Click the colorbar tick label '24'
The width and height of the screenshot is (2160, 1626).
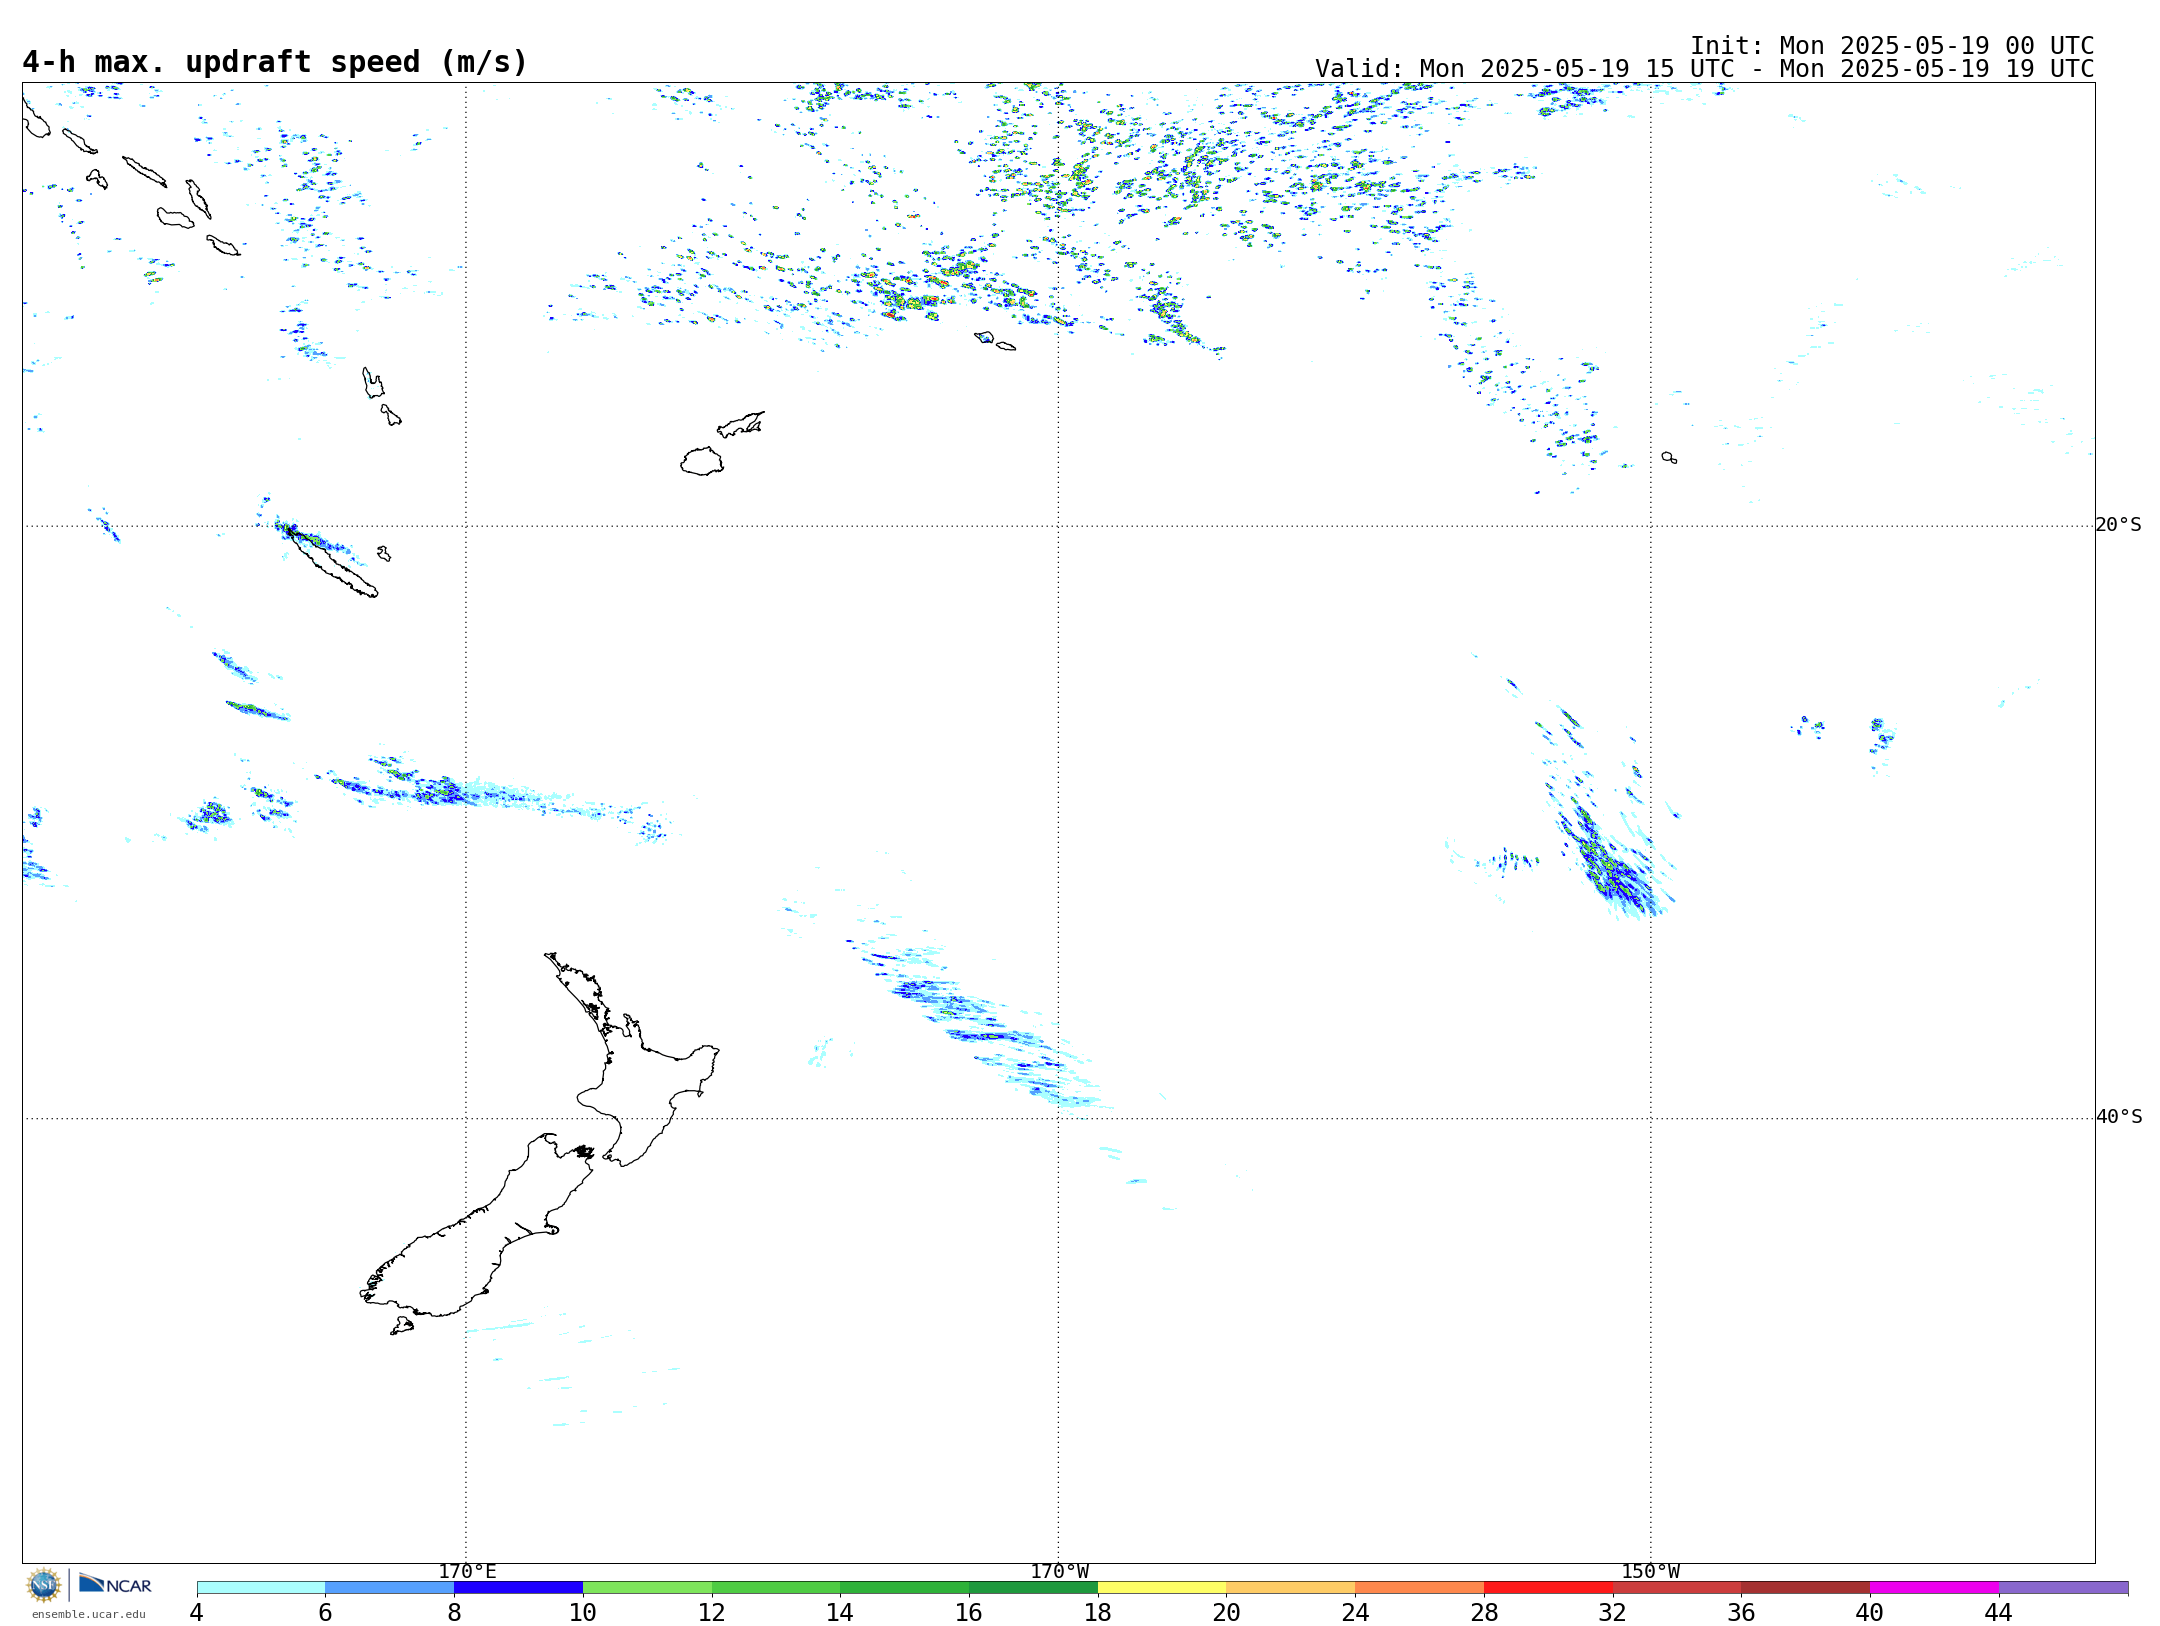point(1355,1612)
